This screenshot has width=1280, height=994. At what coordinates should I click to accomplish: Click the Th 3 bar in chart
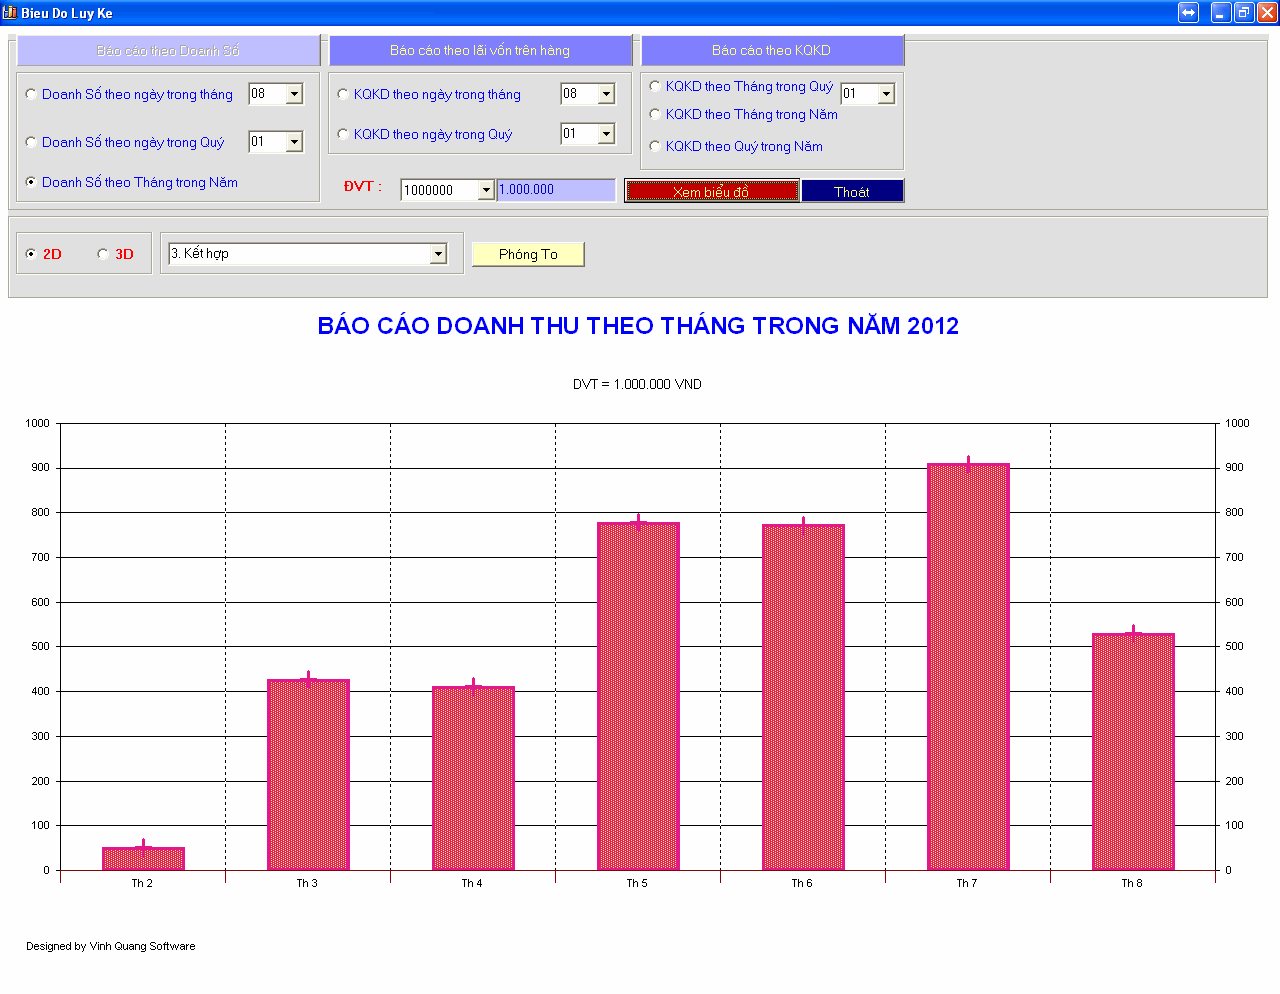[308, 775]
